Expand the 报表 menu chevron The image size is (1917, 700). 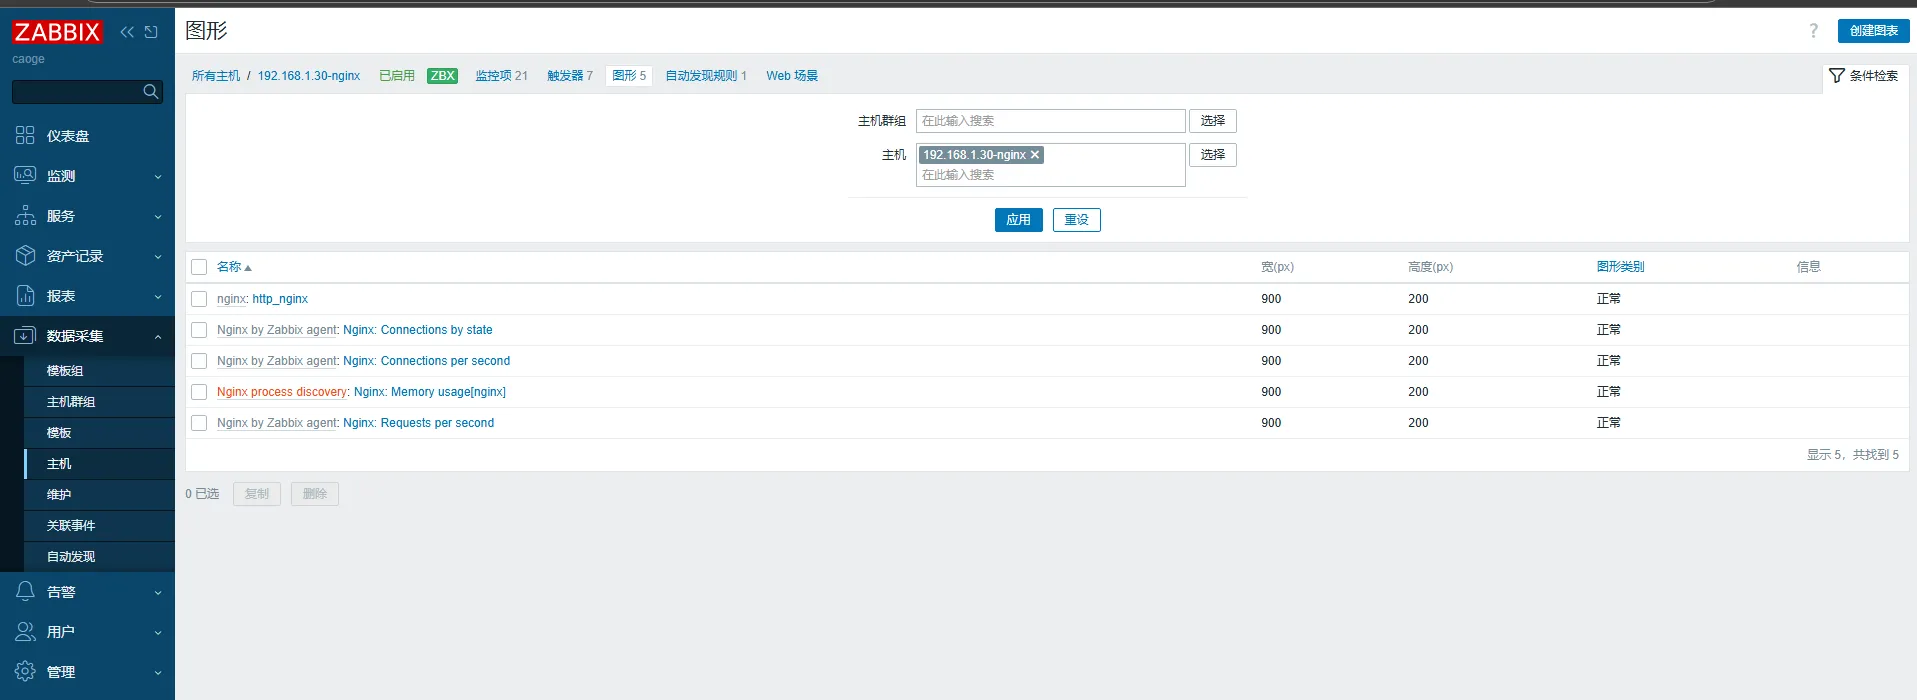point(158,297)
